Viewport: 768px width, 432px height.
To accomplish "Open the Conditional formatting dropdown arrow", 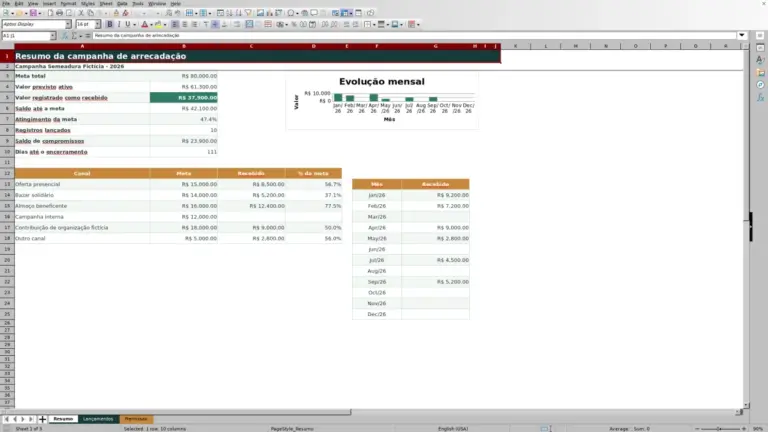I will (x=418, y=24).
